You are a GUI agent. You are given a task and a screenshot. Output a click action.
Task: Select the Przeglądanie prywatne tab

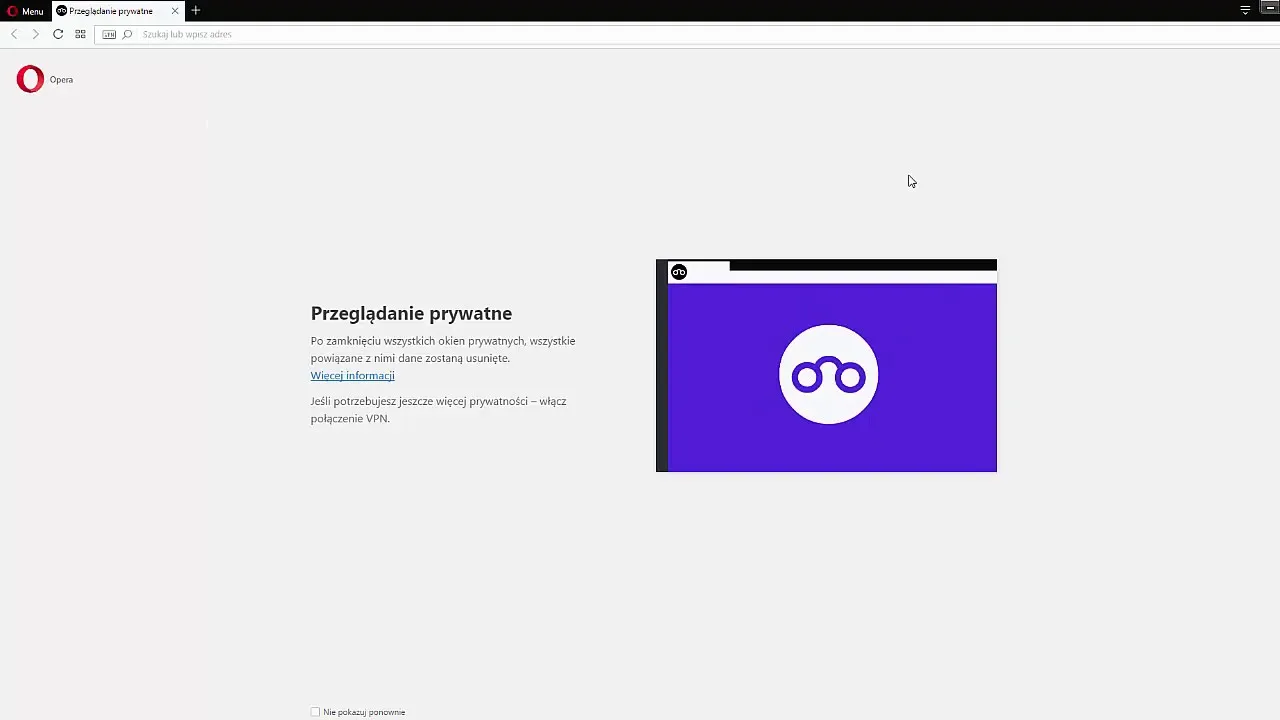(113, 11)
